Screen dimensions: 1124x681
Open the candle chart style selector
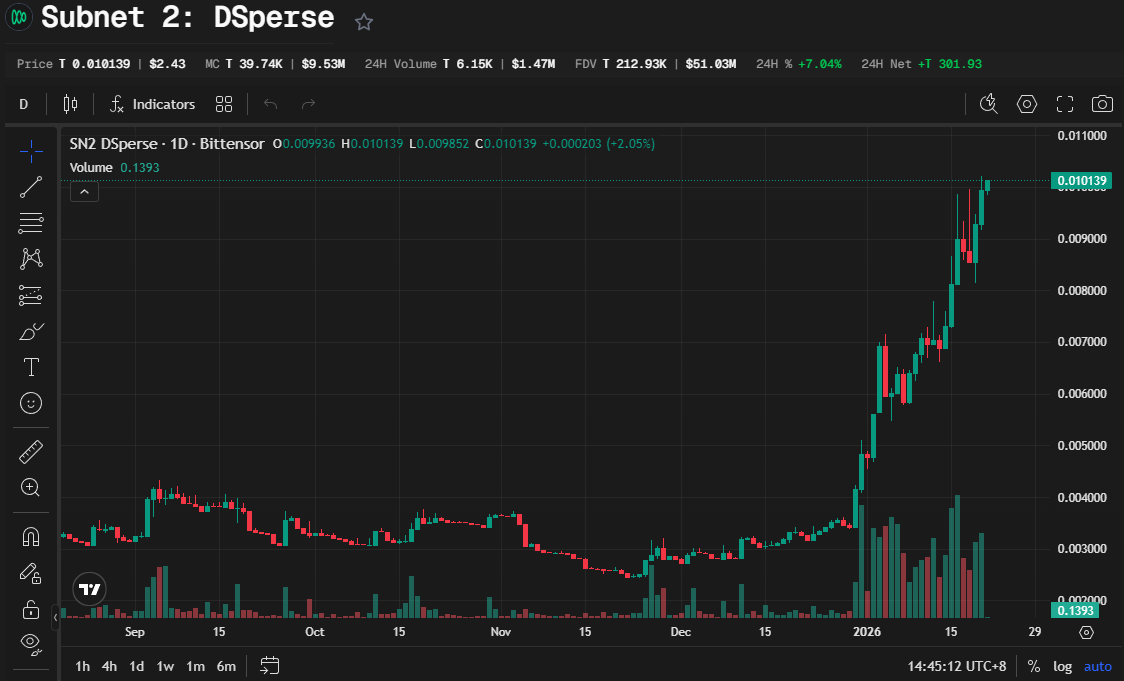click(x=69, y=103)
